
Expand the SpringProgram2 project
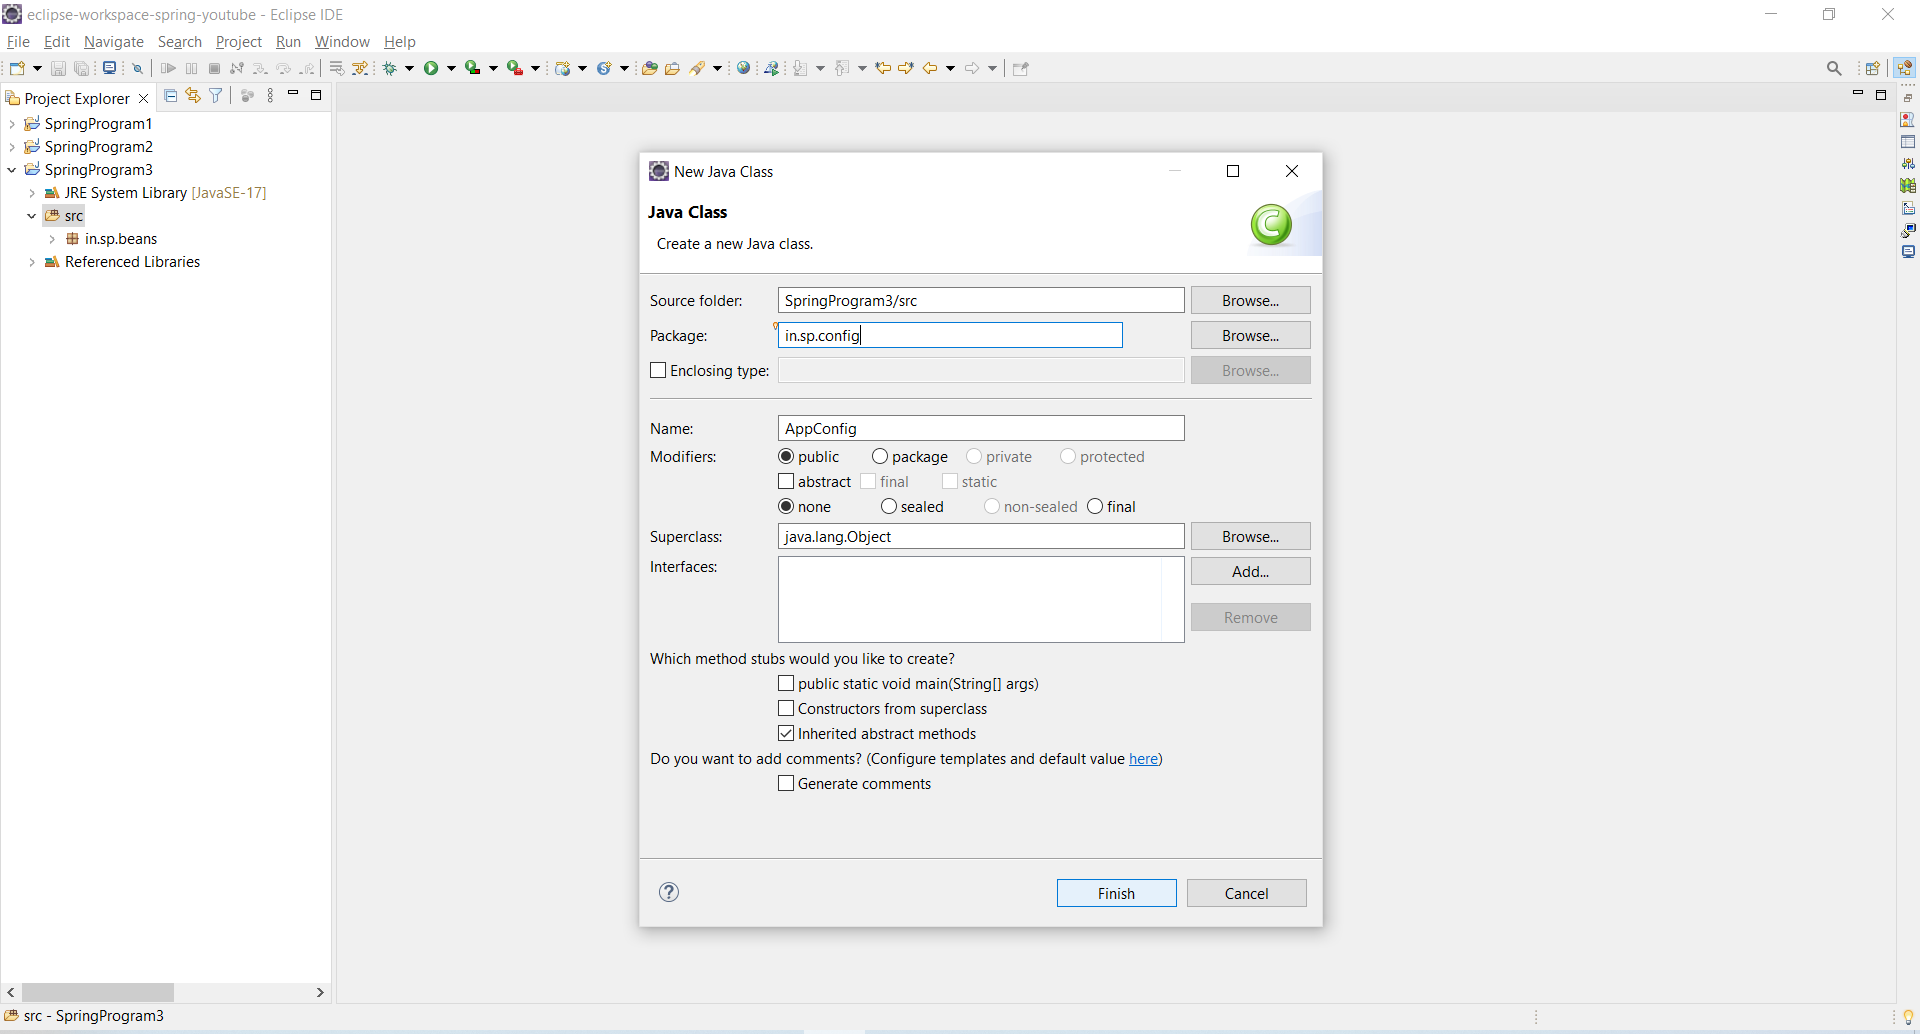coord(11,147)
